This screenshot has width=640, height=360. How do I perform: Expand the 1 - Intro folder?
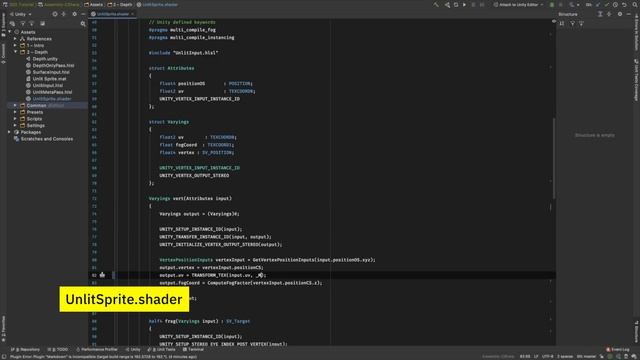[16, 45]
